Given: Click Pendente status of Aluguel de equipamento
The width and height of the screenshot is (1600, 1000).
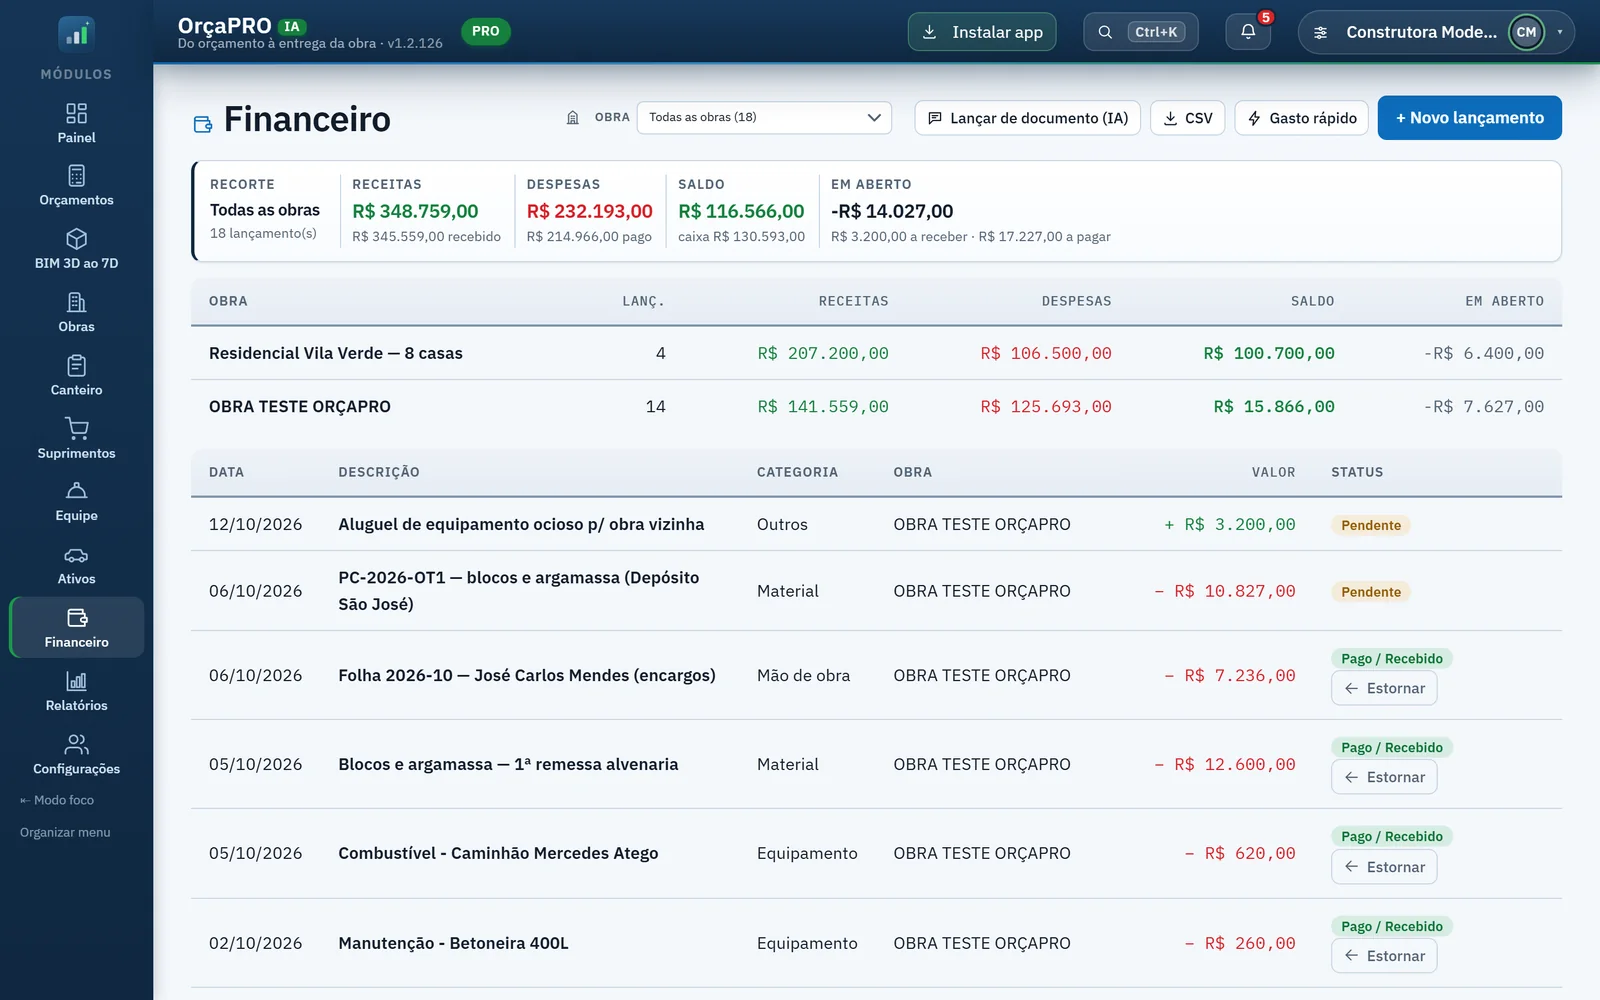Looking at the screenshot, I should (1371, 525).
